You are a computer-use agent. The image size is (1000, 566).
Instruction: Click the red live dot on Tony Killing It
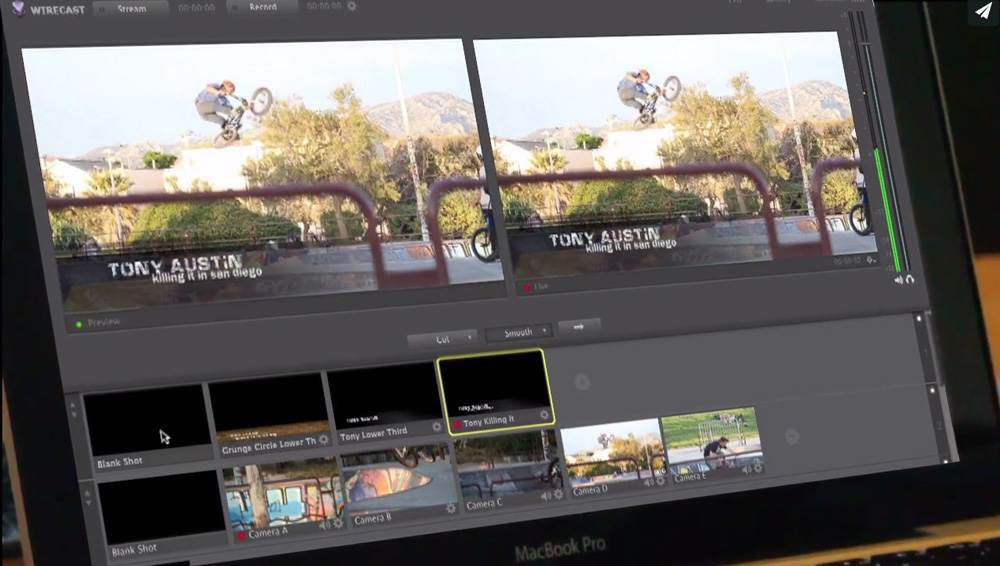pos(457,424)
